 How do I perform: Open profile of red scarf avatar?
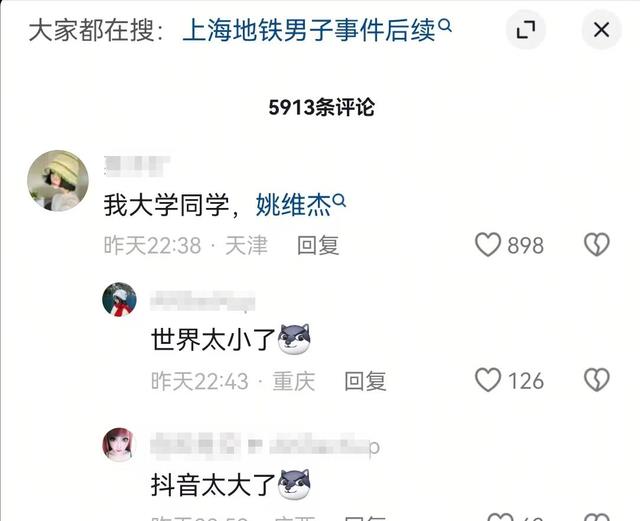[x=119, y=300]
